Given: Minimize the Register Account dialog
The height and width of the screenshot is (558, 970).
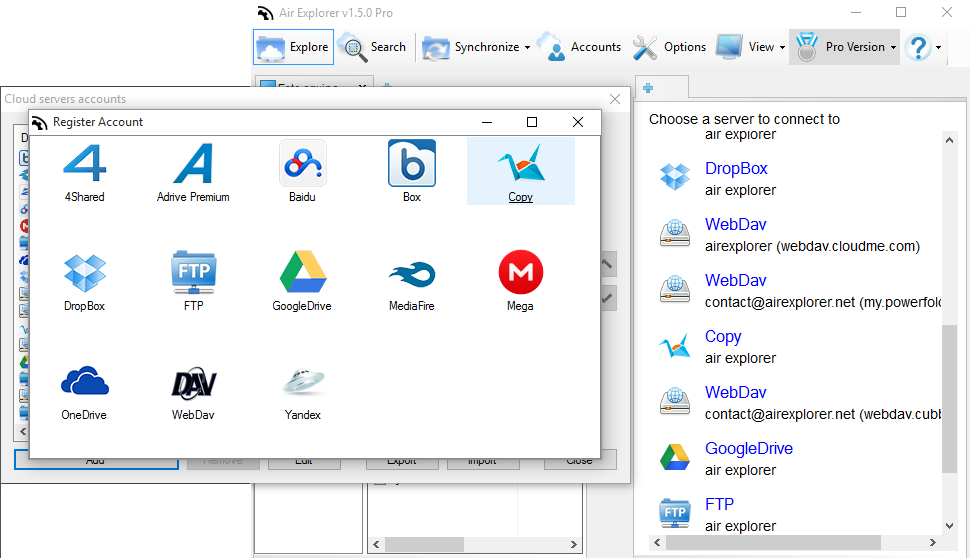Looking at the screenshot, I should point(487,122).
